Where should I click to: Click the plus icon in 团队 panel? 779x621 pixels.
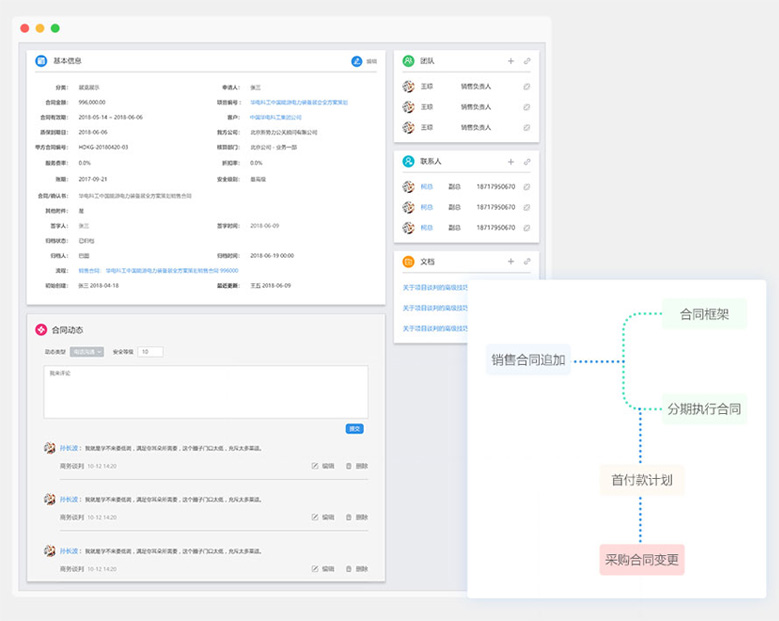[x=510, y=61]
